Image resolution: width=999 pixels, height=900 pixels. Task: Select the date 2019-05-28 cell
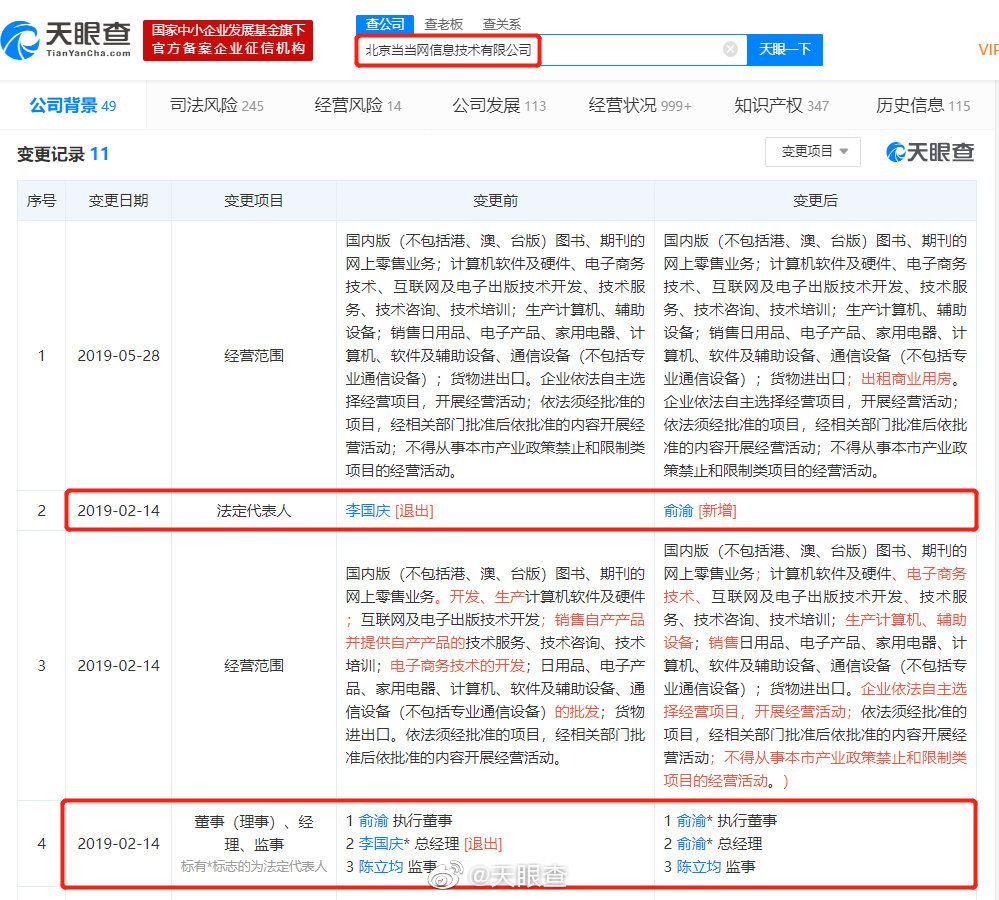[119, 355]
